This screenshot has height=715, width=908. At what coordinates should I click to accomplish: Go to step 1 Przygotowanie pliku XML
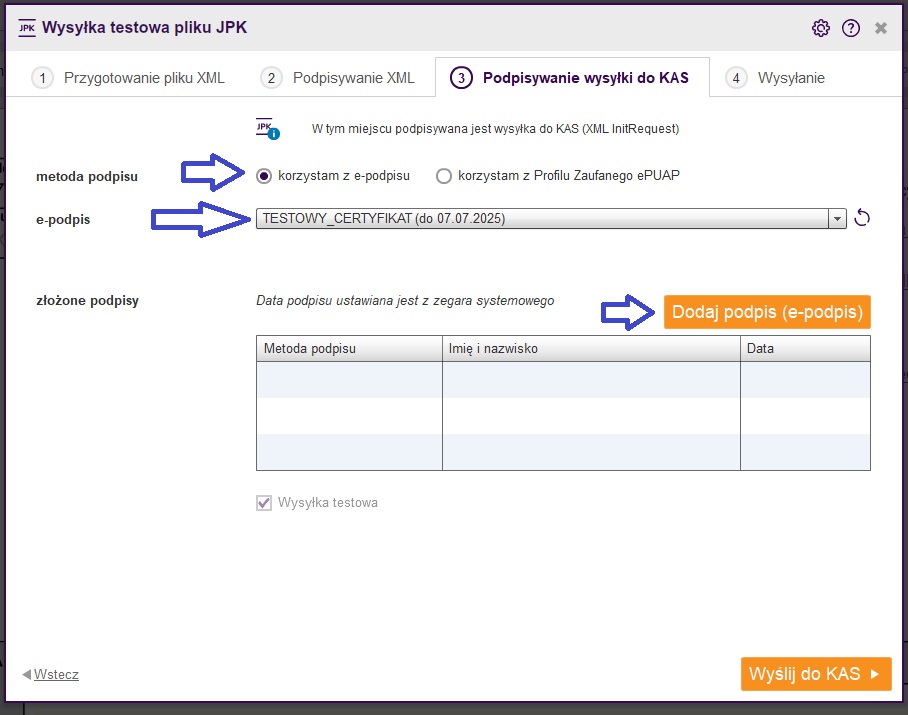128,78
